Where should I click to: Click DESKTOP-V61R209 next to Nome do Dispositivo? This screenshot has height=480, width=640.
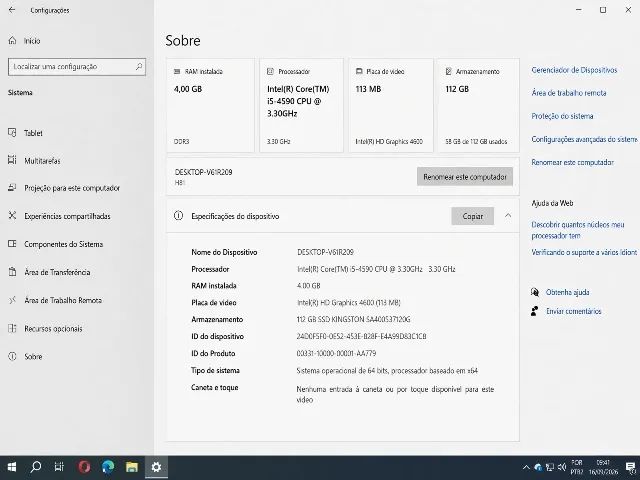pos(325,252)
